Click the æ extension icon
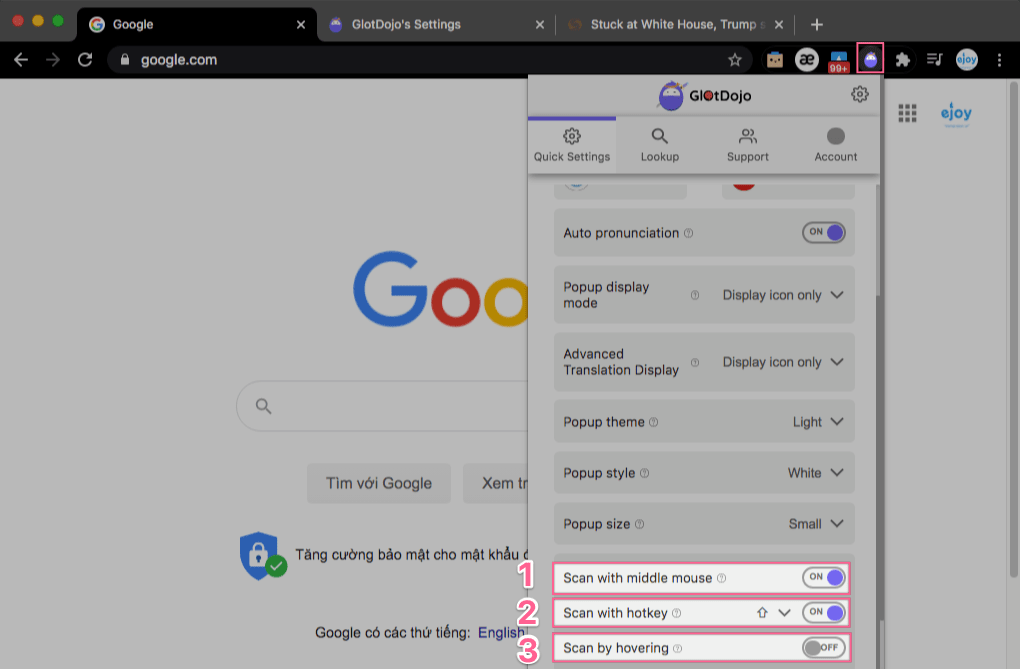This screenshot has height=669, width=1020. 807,60
